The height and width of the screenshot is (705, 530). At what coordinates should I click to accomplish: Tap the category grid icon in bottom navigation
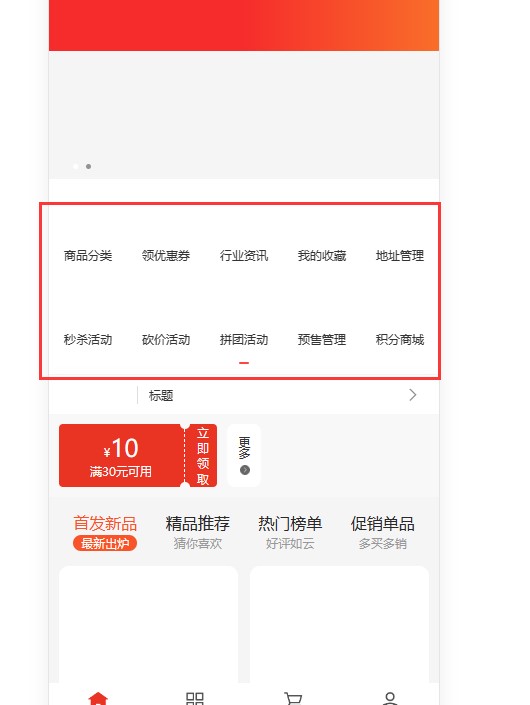pyautogui.click(x=195, y=698)
